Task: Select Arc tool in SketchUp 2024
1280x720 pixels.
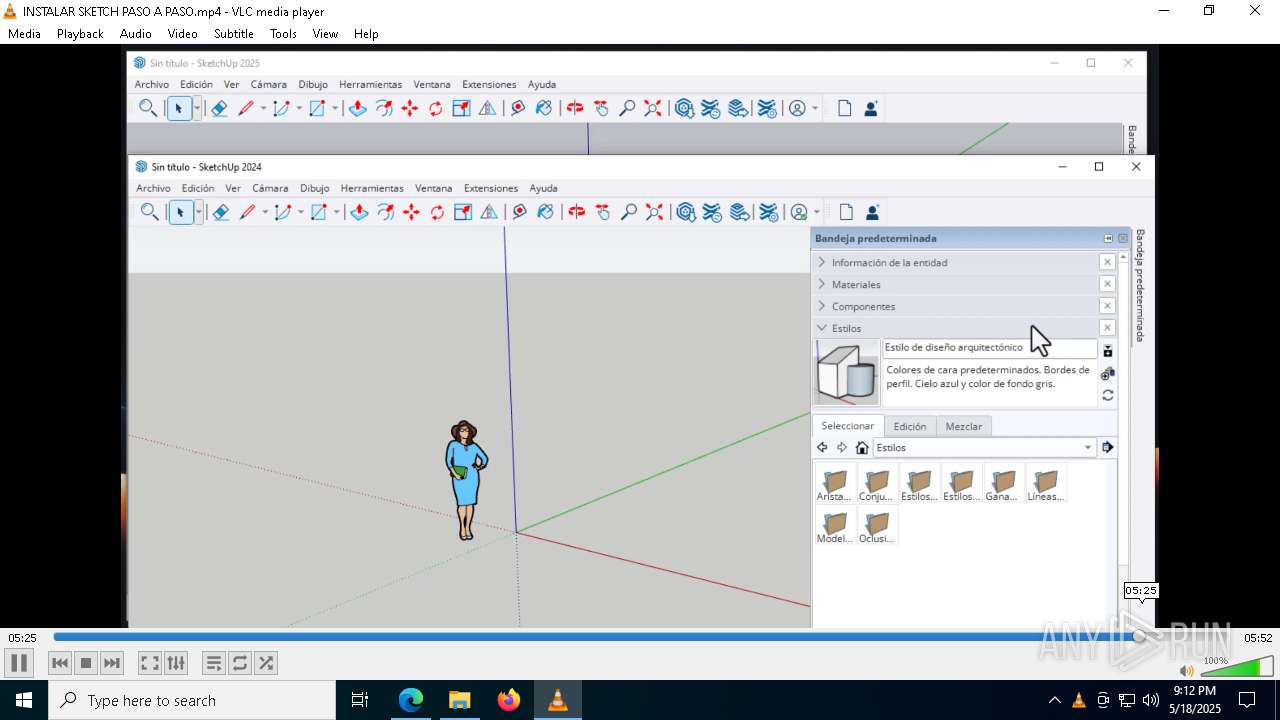Action: pos(283,212)
